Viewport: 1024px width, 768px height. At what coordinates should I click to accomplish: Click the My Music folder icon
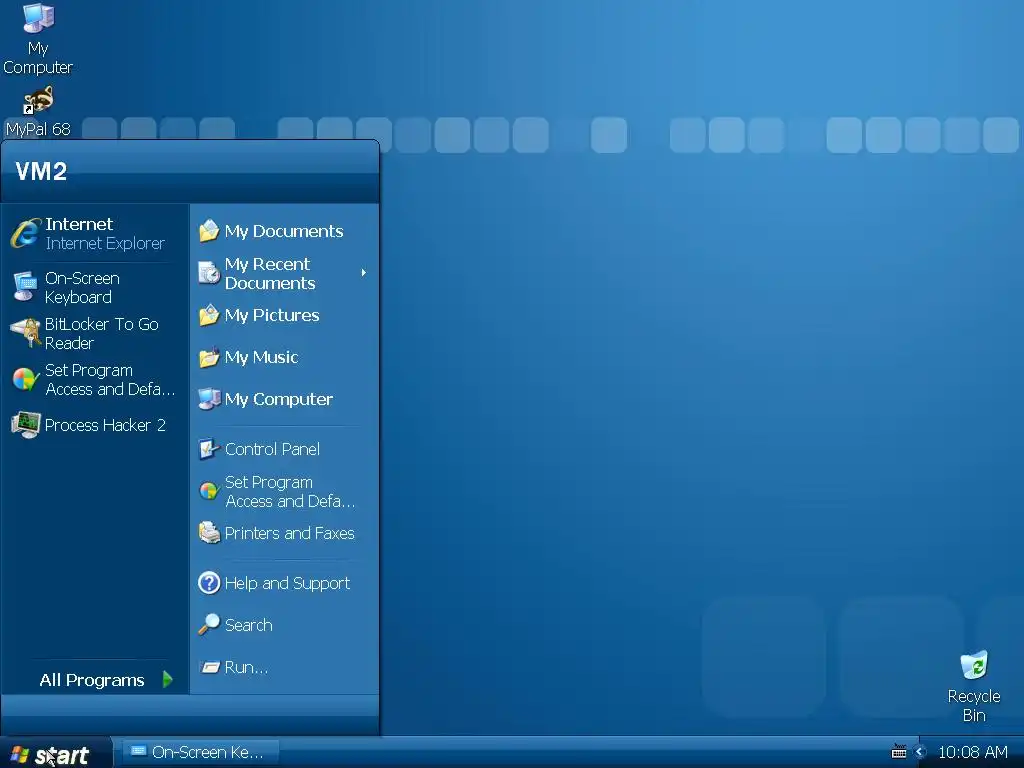(209, 357)
